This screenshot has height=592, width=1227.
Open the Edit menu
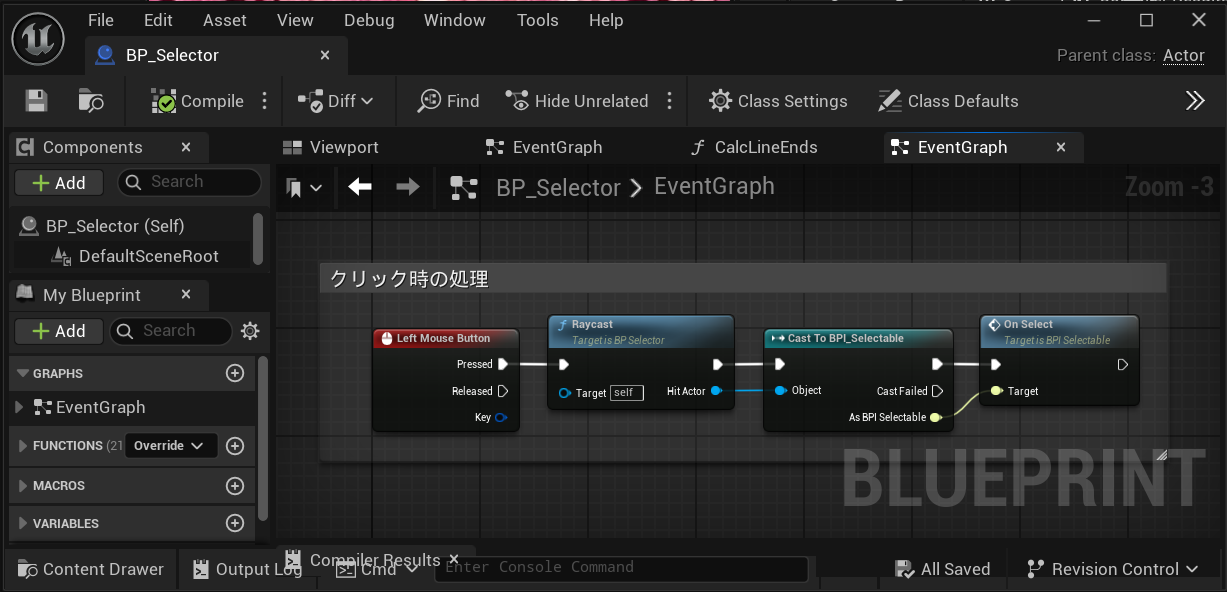pos(158,20)
